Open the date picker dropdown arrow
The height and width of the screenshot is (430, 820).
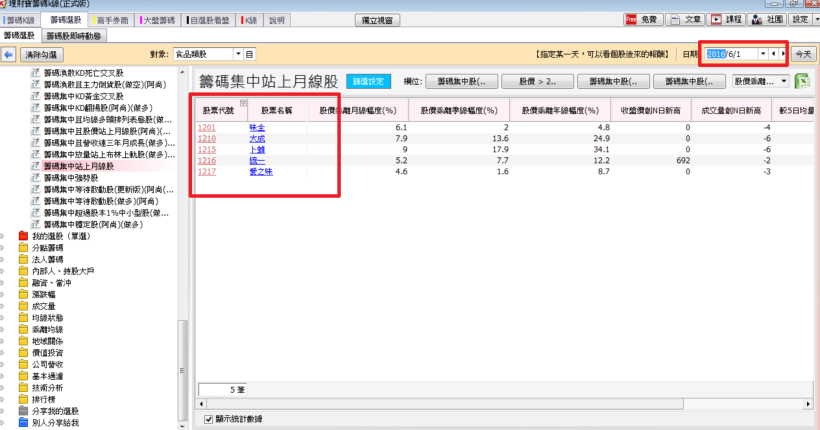(x=763, y=54)
